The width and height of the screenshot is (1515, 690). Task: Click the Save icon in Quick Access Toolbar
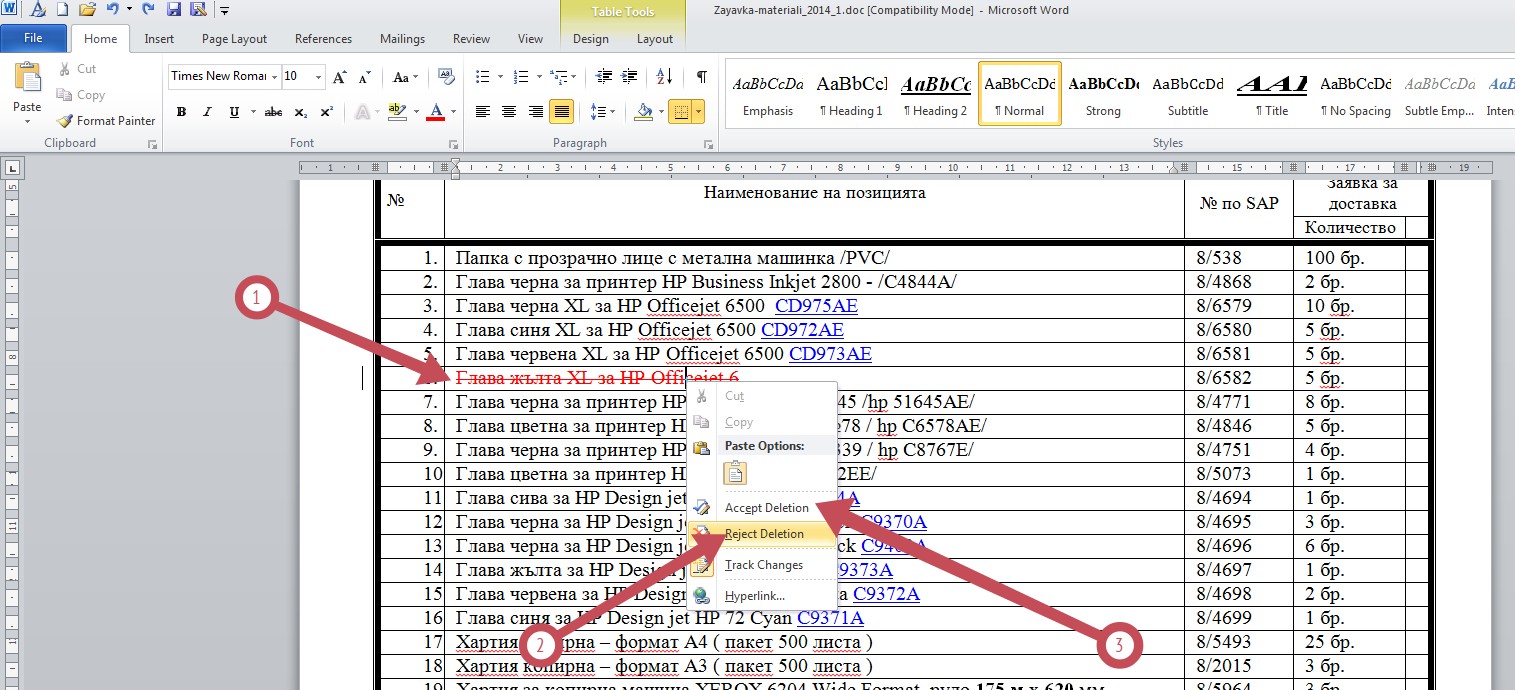(174, 10)
